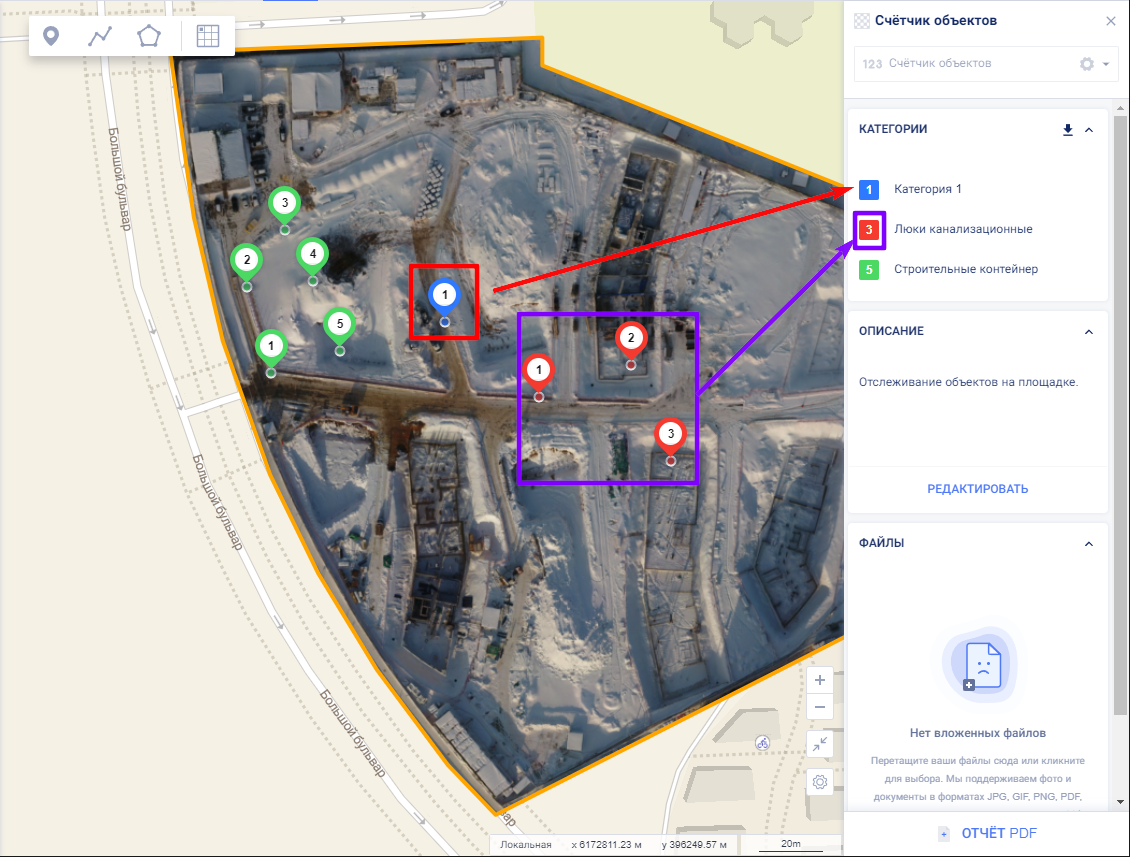1130x857 pixels.
Task: Collapse the ОПИСАНИЕ section
Action: pos(1089,332)
